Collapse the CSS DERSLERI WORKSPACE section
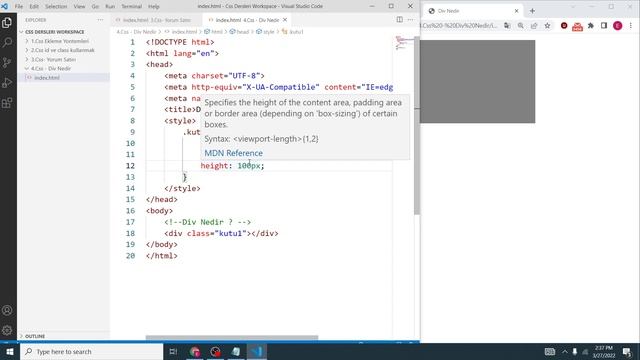 point(54,32)
